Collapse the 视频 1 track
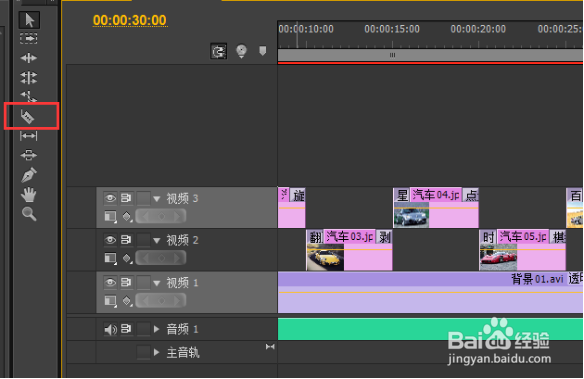This screenshot has height=379, width=584. pyautogui.click(x=157, y=283)
